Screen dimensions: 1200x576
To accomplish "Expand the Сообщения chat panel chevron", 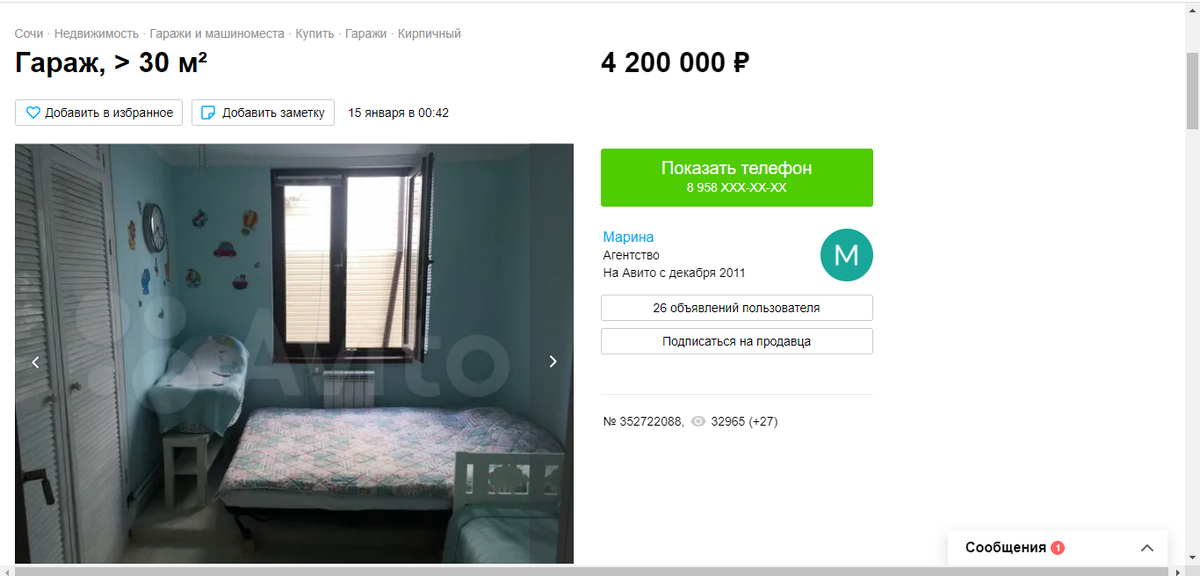I will (1147, 548).
